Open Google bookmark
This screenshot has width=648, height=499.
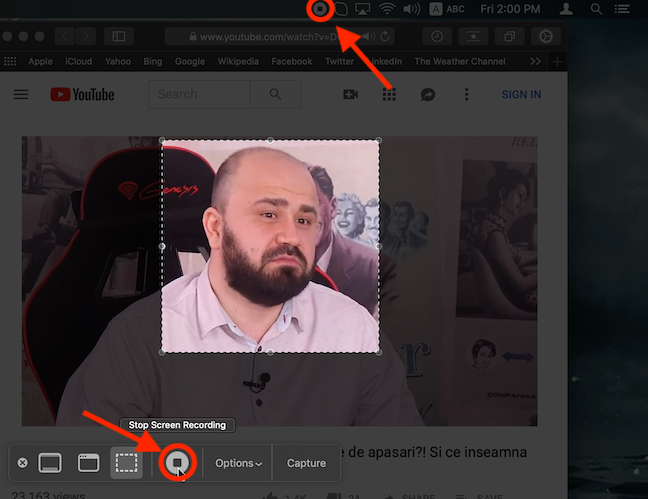point(190,62)
